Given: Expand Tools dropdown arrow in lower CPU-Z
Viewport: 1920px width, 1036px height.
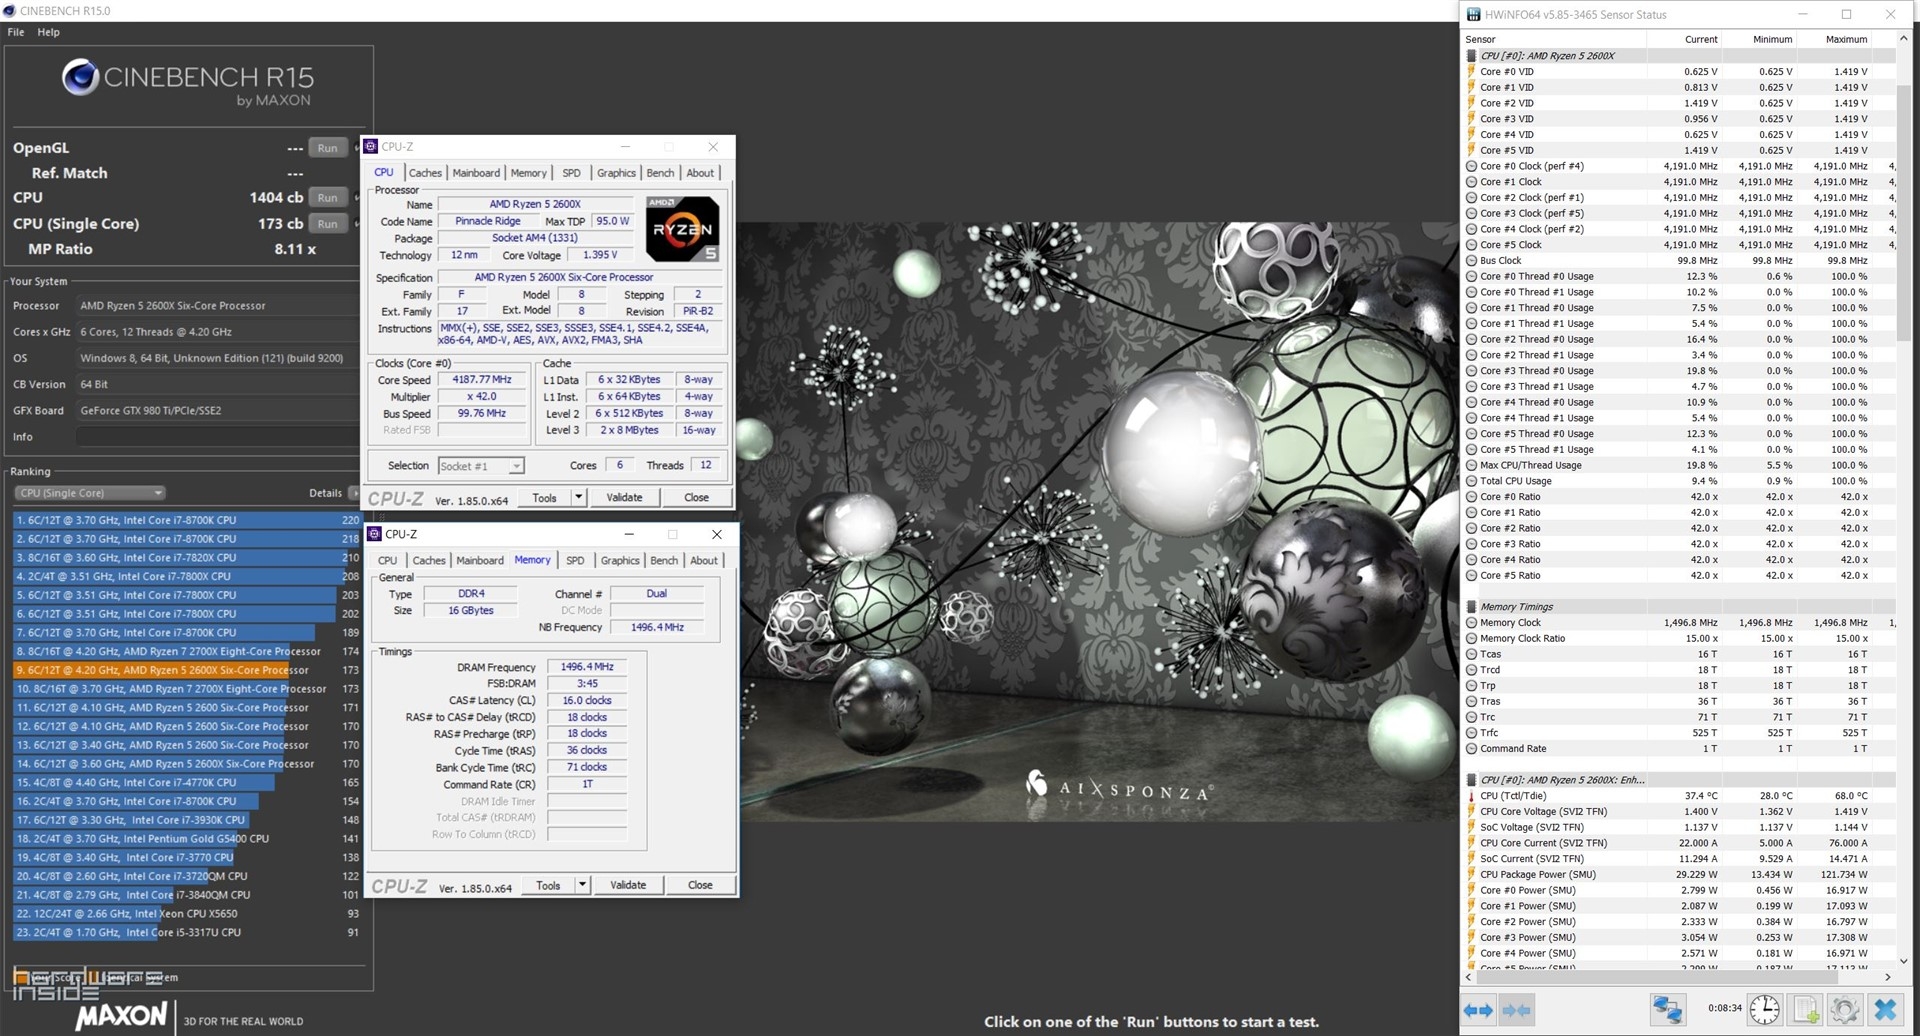Looking at the screenshot, I should 582,885.
